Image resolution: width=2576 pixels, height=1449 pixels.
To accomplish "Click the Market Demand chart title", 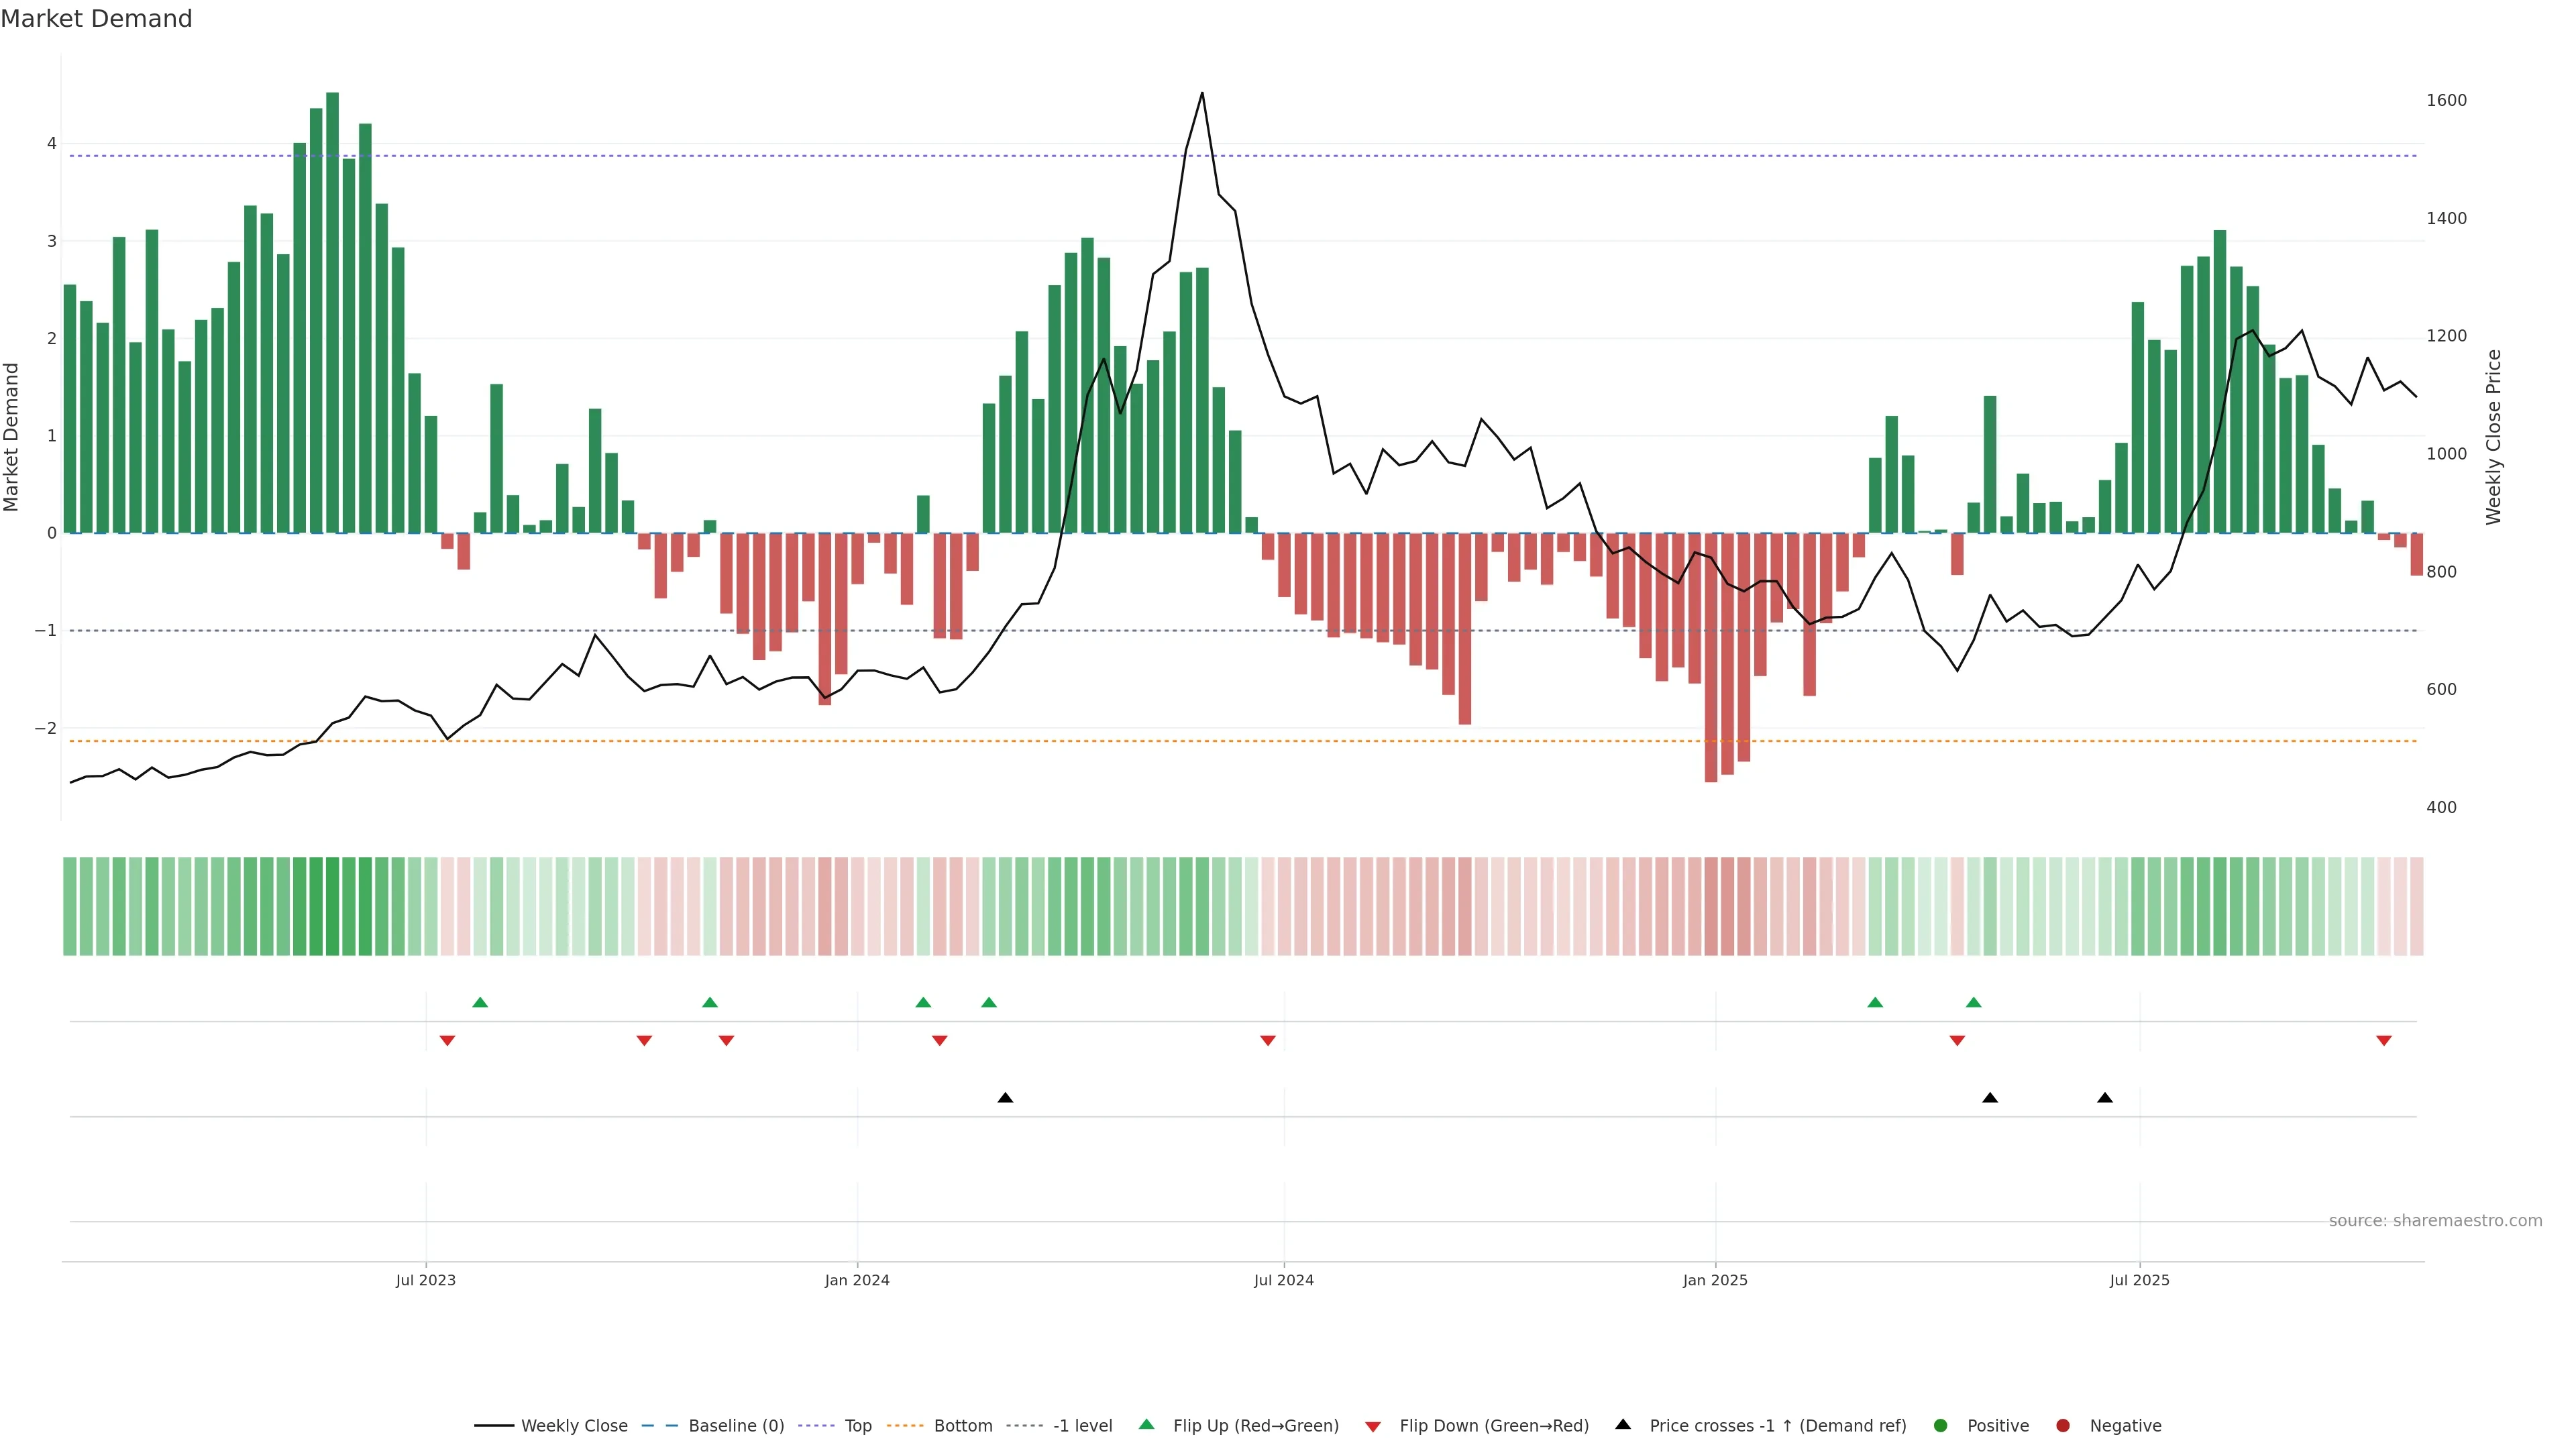I will tap(96, 19).
